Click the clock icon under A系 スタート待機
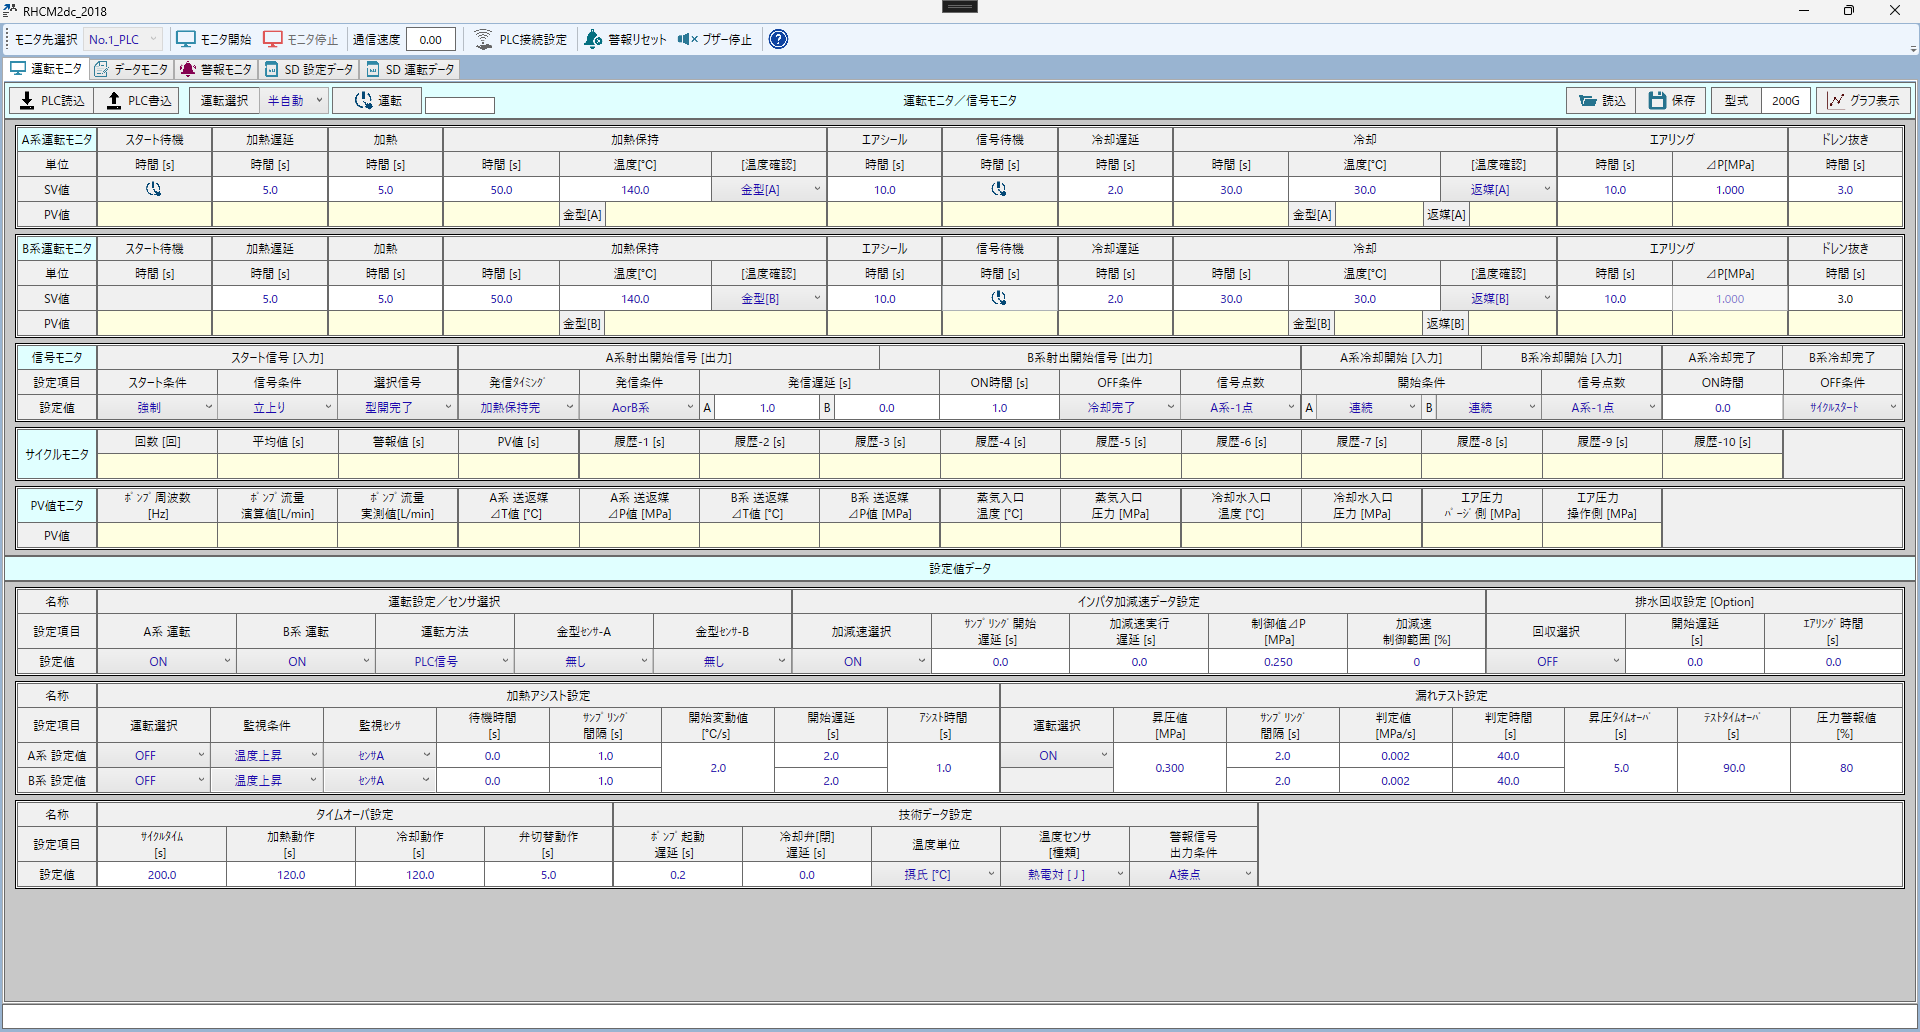Image resolution: width=1920 pixels, height=1032 pixels. 154,189
